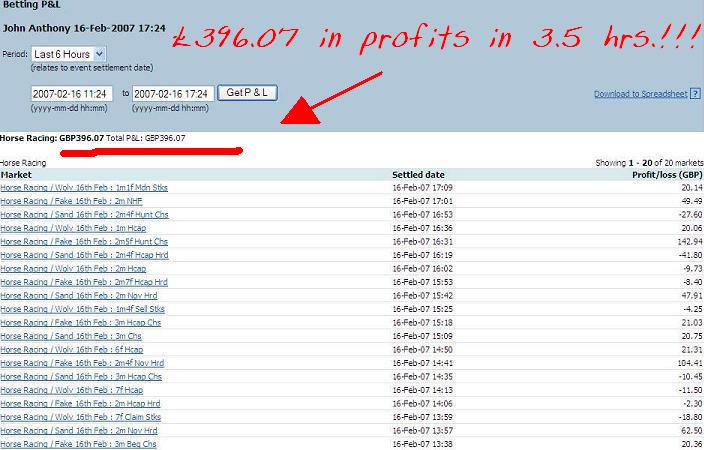The image size is (704, 450).
Task: Click profit value 104.41
Action: tap(690, 363)
